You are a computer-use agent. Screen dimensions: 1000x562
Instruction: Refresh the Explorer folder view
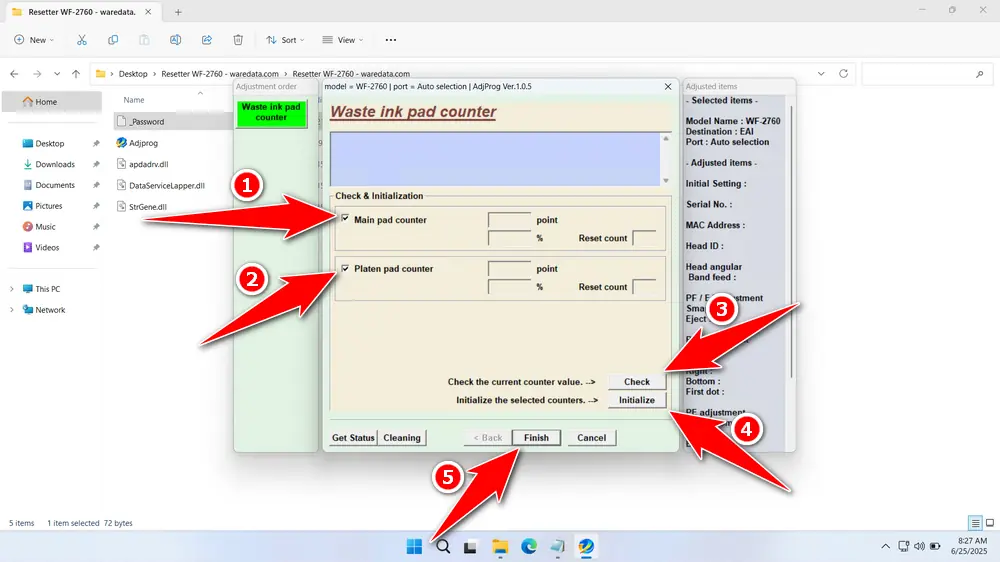843,73
